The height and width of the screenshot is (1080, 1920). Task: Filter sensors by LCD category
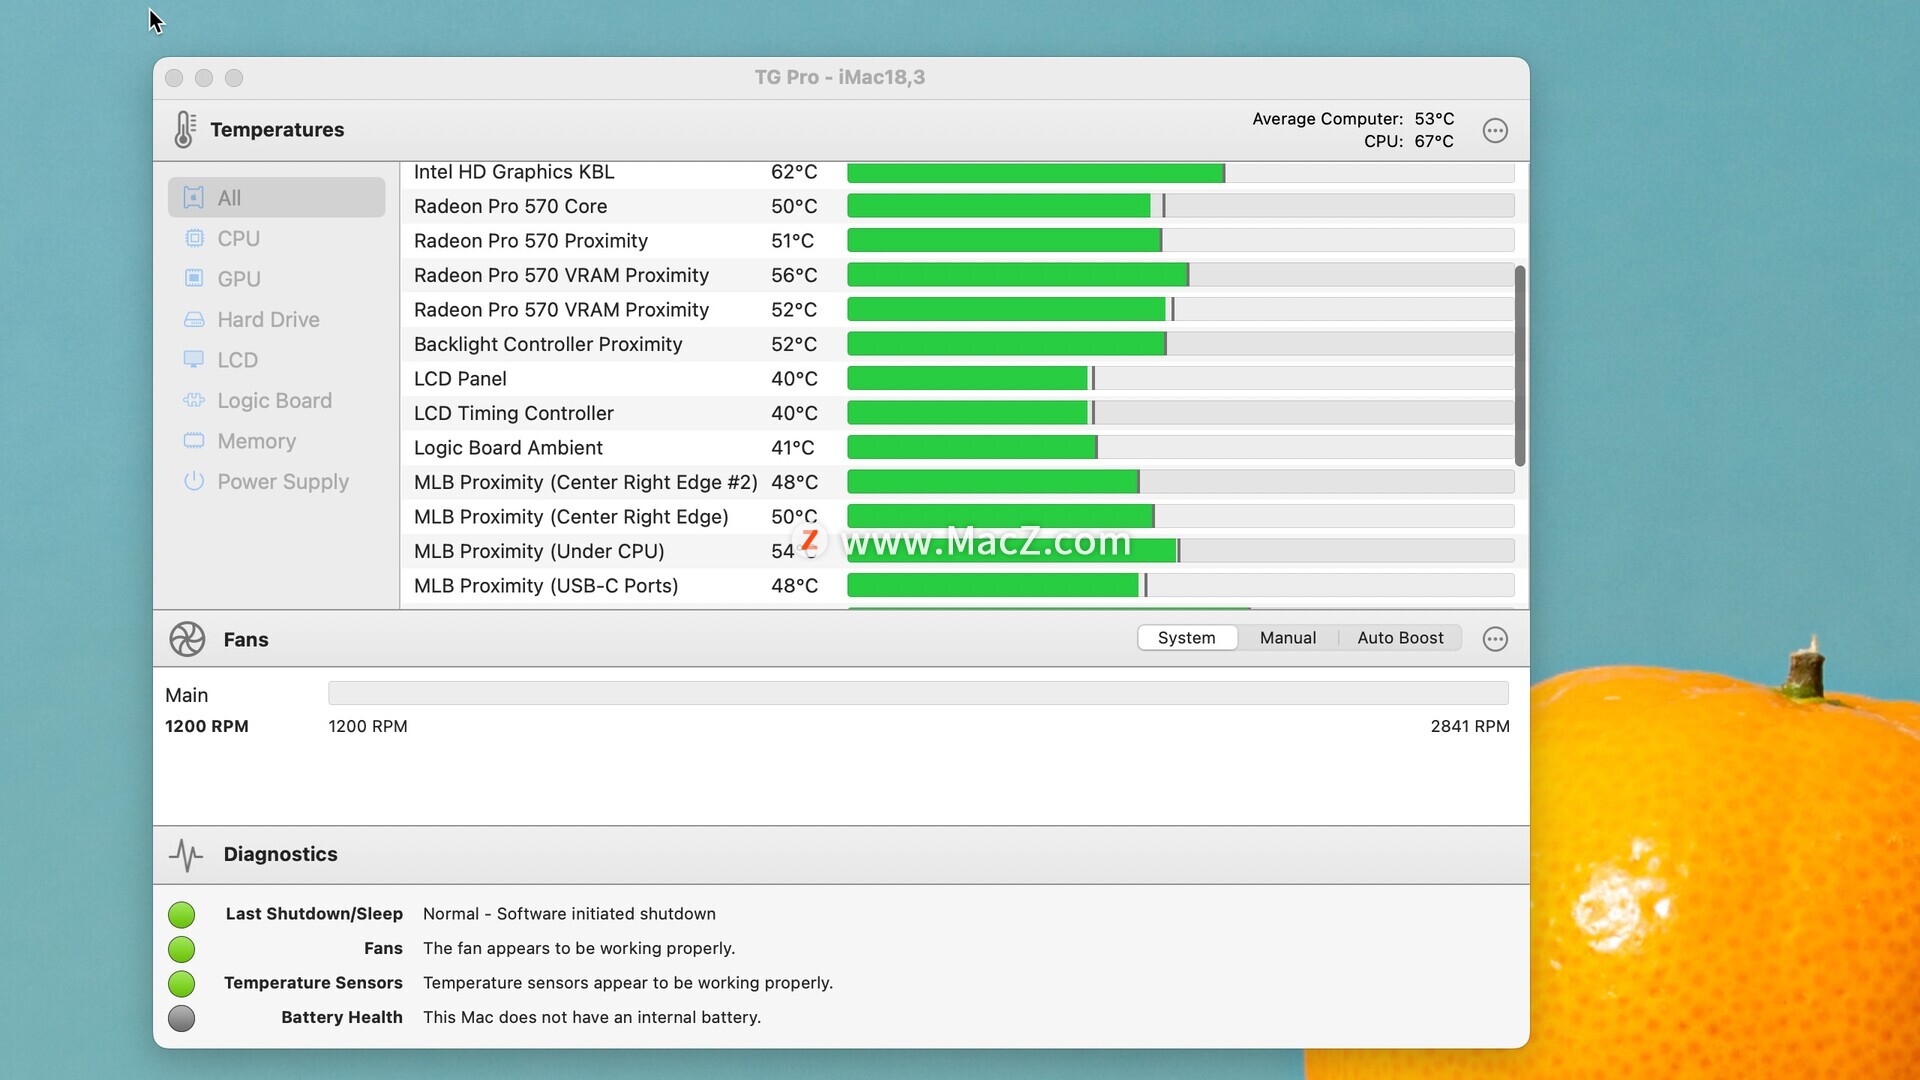(x=277, y=360)
